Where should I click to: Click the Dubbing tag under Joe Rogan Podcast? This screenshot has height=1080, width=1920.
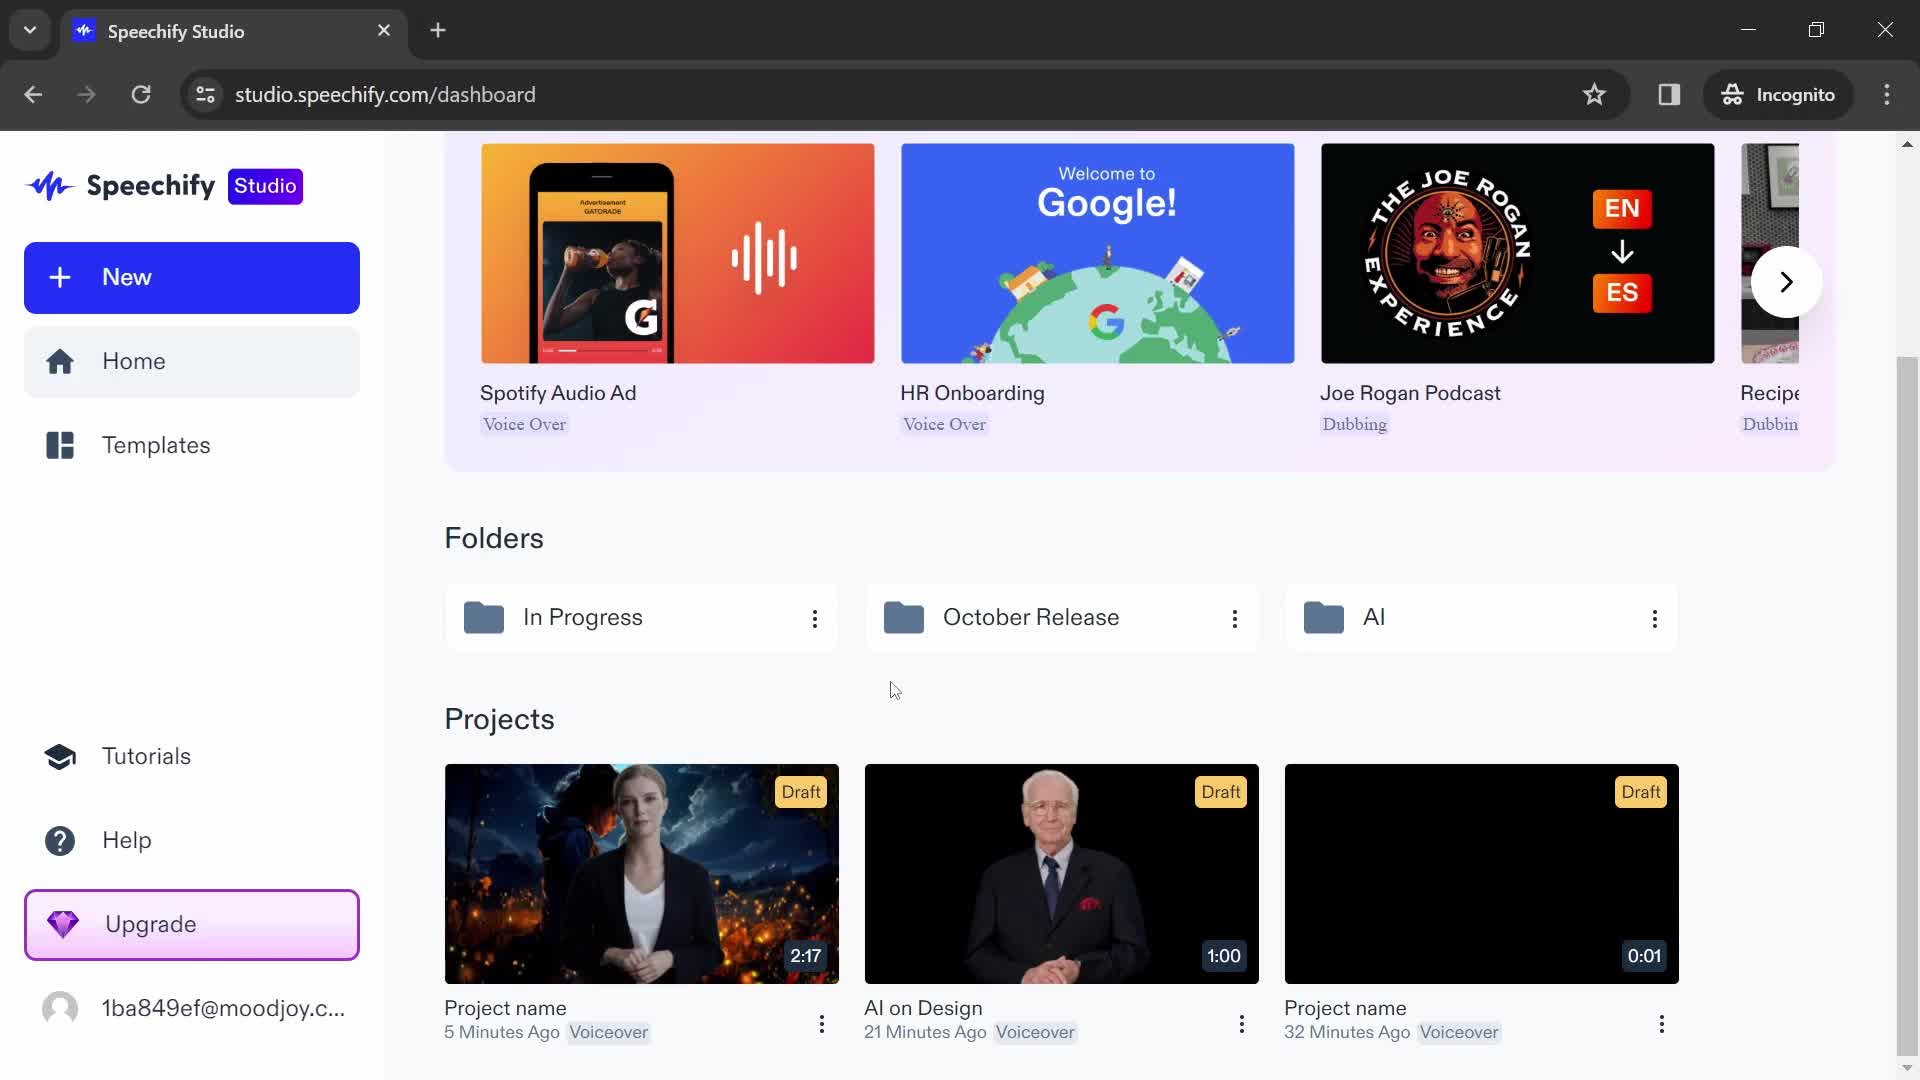point(1355,424)
